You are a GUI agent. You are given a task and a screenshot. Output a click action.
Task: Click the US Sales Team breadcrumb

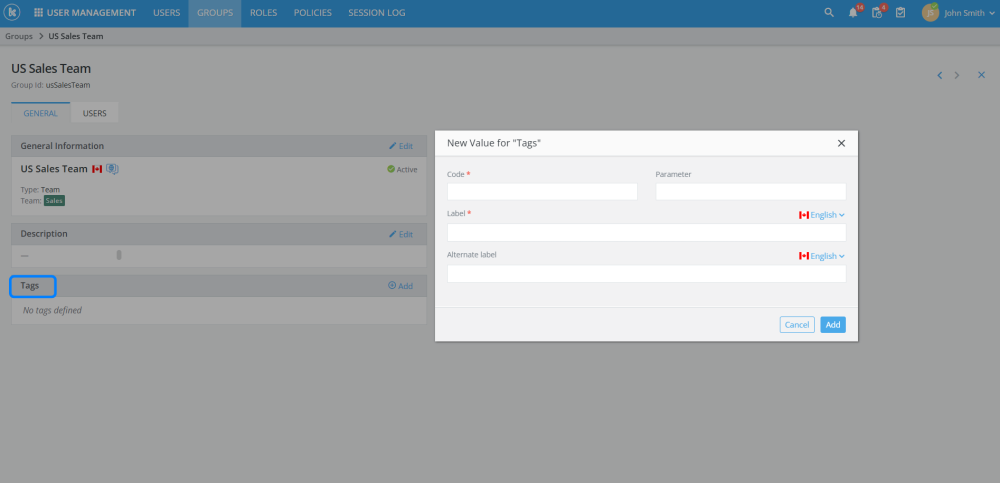point(76,36)
